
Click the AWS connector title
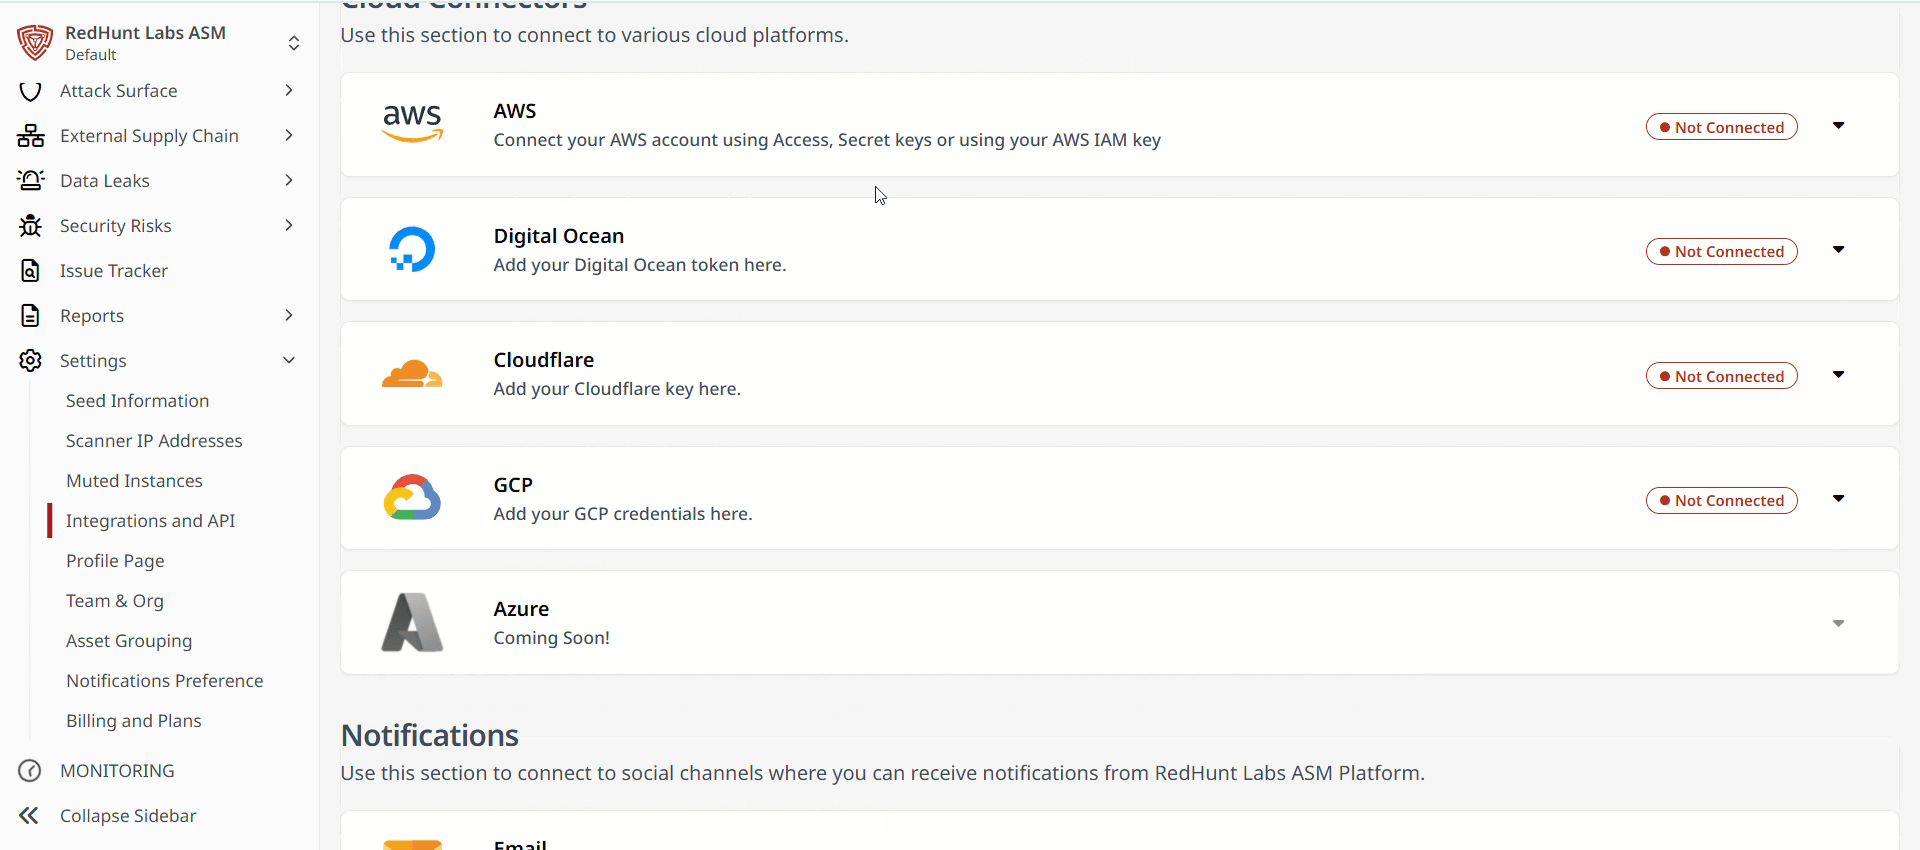tap(515, 111)
